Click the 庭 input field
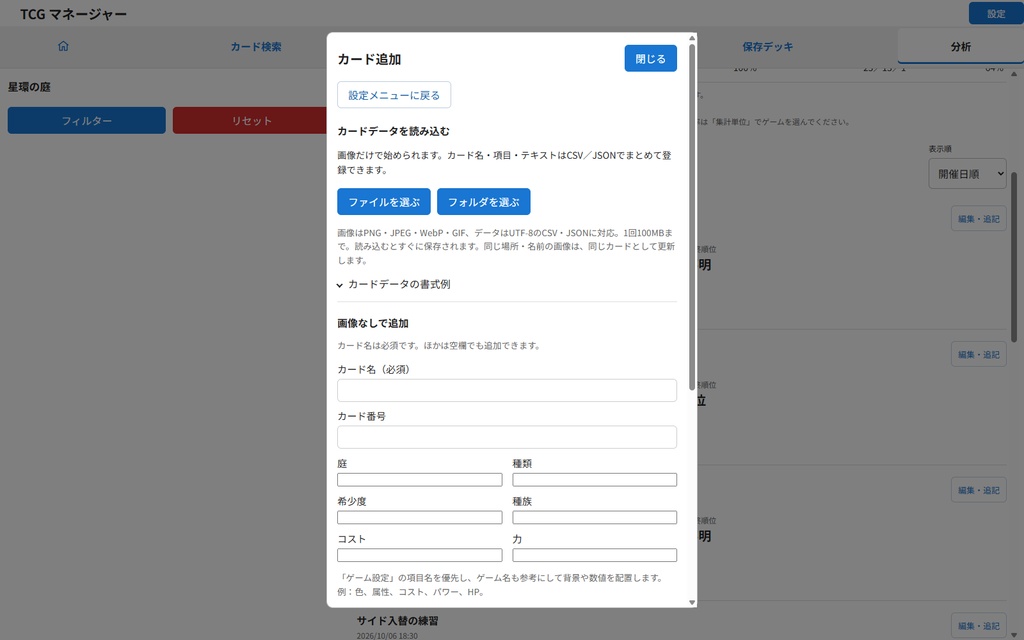The height and width of the screenshot is (640, 1024). pos(419,480)
